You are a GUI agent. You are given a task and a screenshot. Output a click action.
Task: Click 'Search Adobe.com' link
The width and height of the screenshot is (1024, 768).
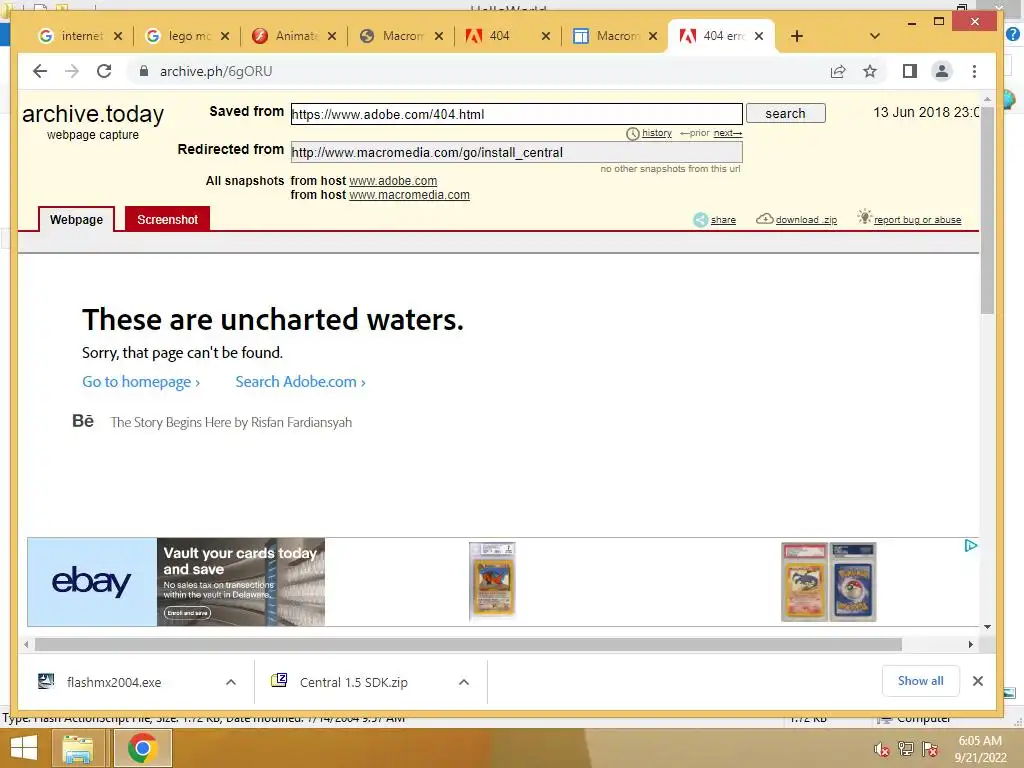[300, 381]
